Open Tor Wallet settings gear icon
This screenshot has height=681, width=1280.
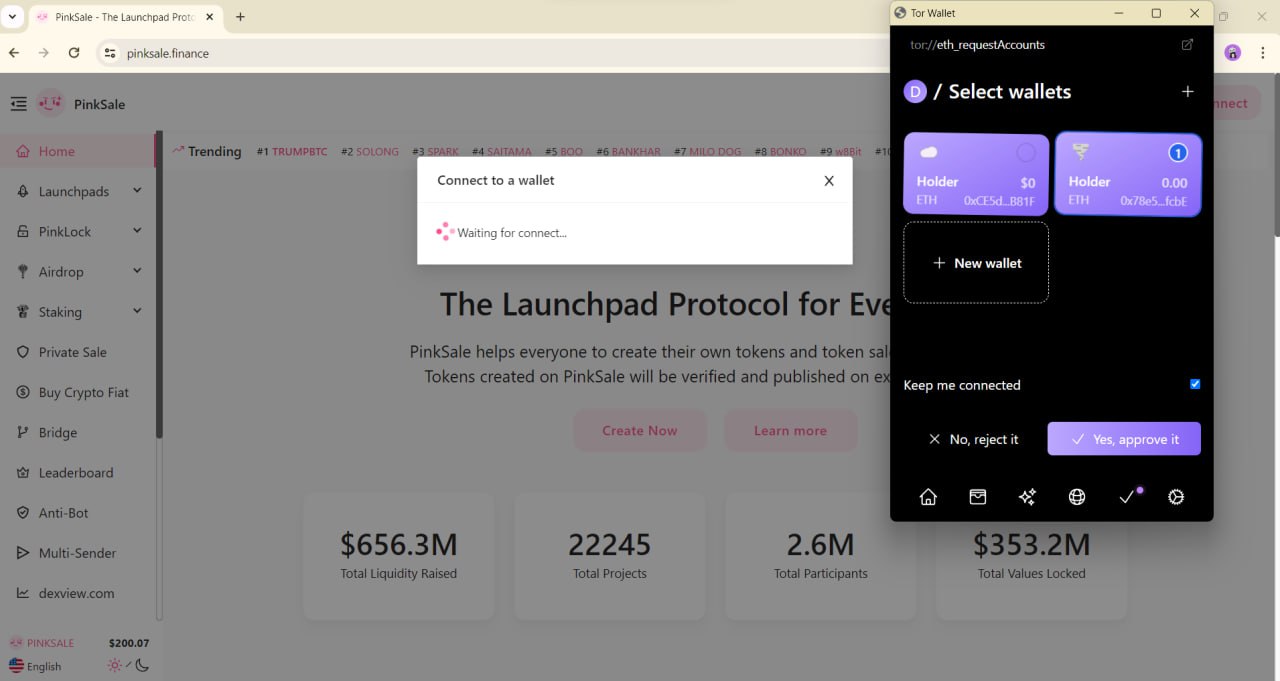pyautogui.click(x=1176, y=497)
